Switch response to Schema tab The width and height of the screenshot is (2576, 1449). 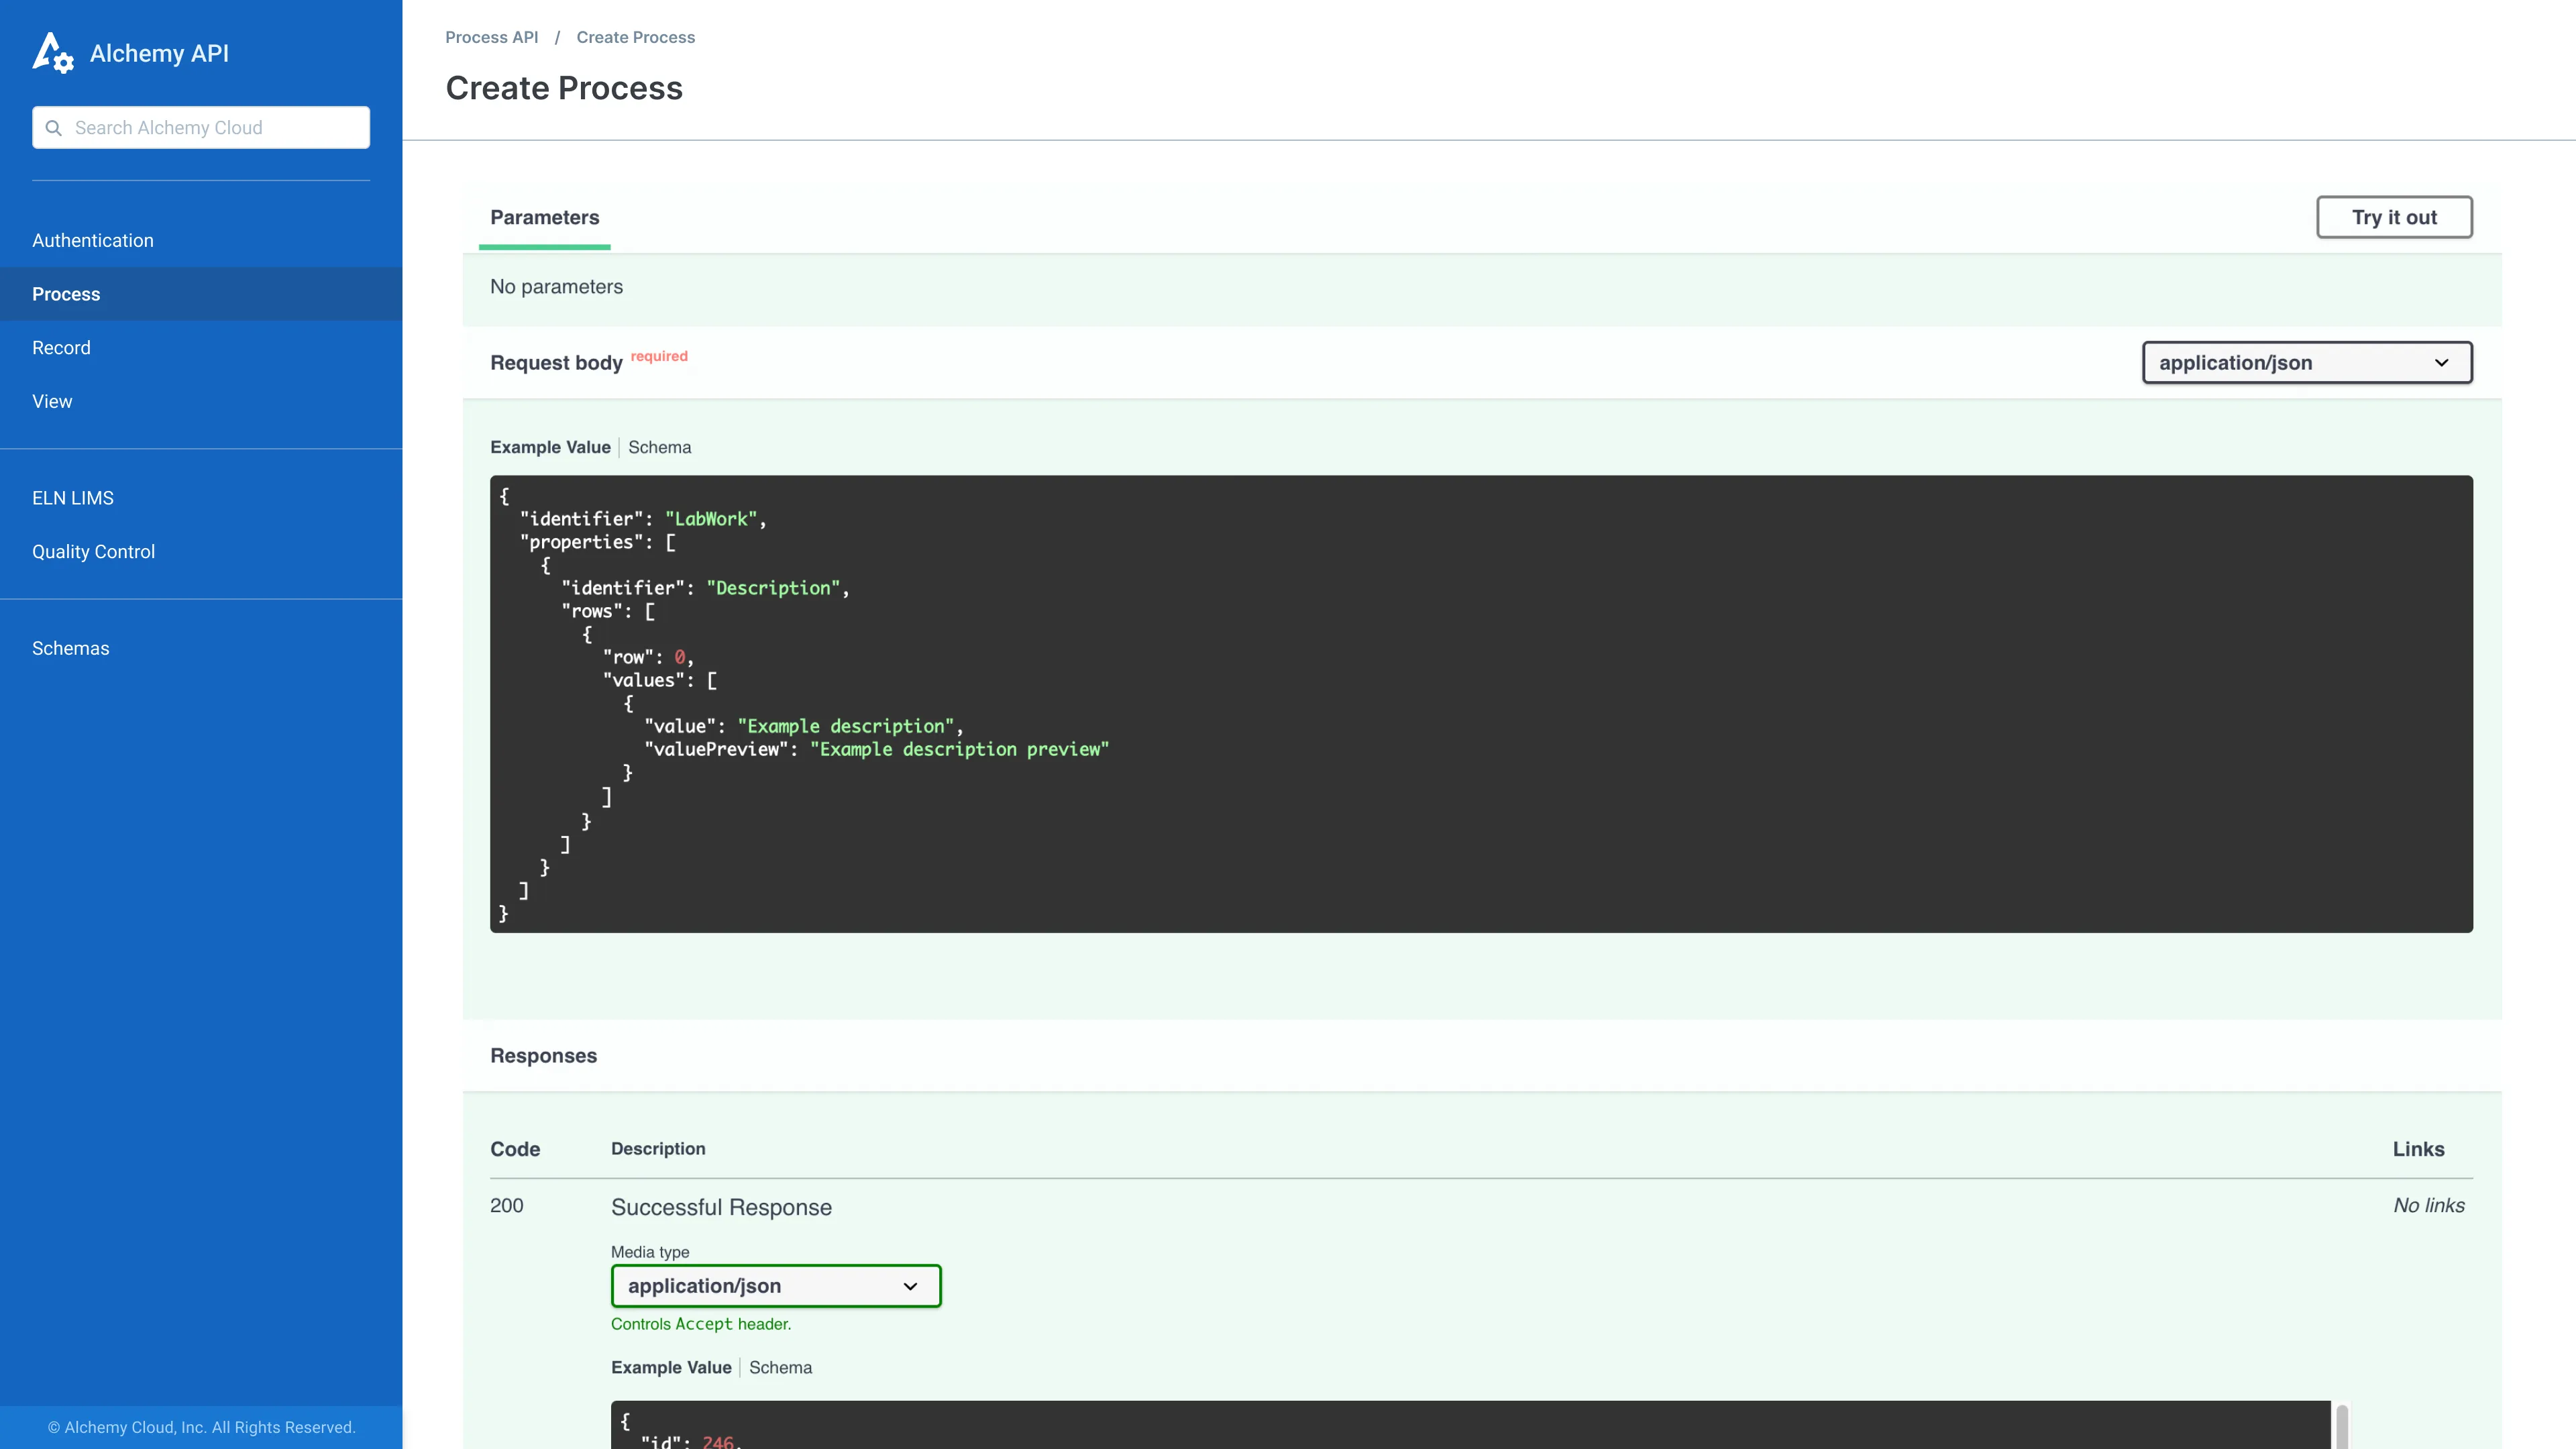(780, 1367)
